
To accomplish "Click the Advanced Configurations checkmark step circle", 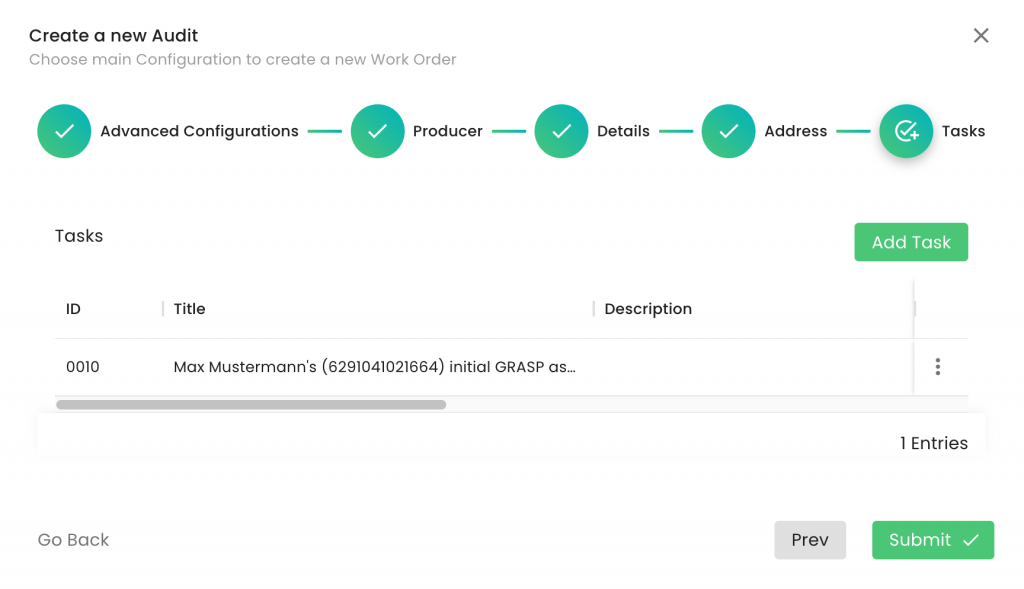I will pyautogui.click(x=64, y=131).
